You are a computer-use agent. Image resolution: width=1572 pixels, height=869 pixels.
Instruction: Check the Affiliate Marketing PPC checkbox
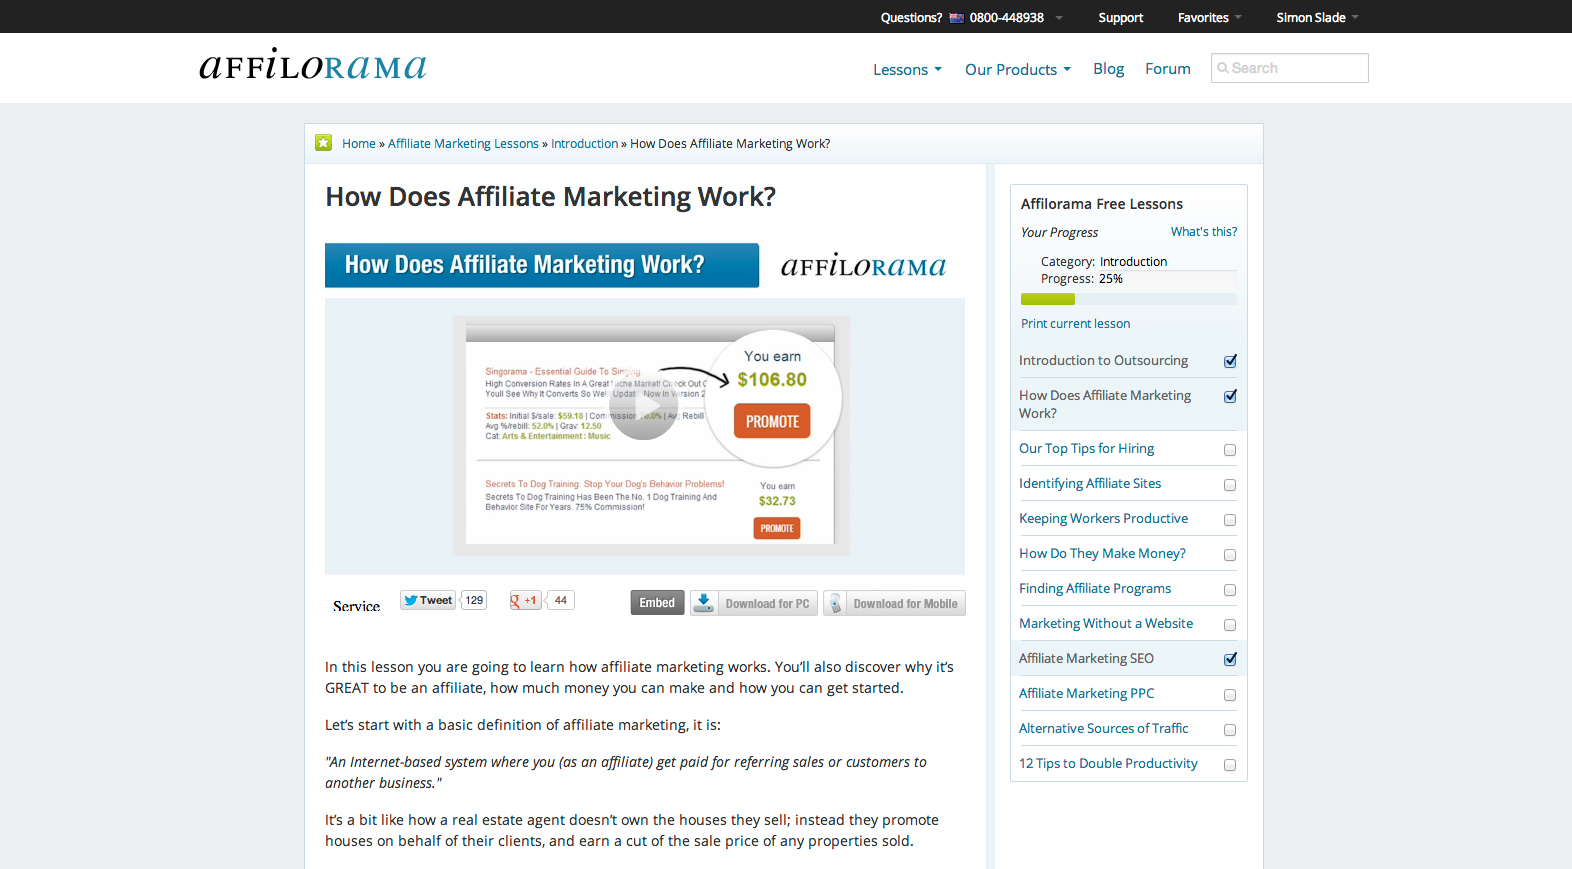[1230, 695]
